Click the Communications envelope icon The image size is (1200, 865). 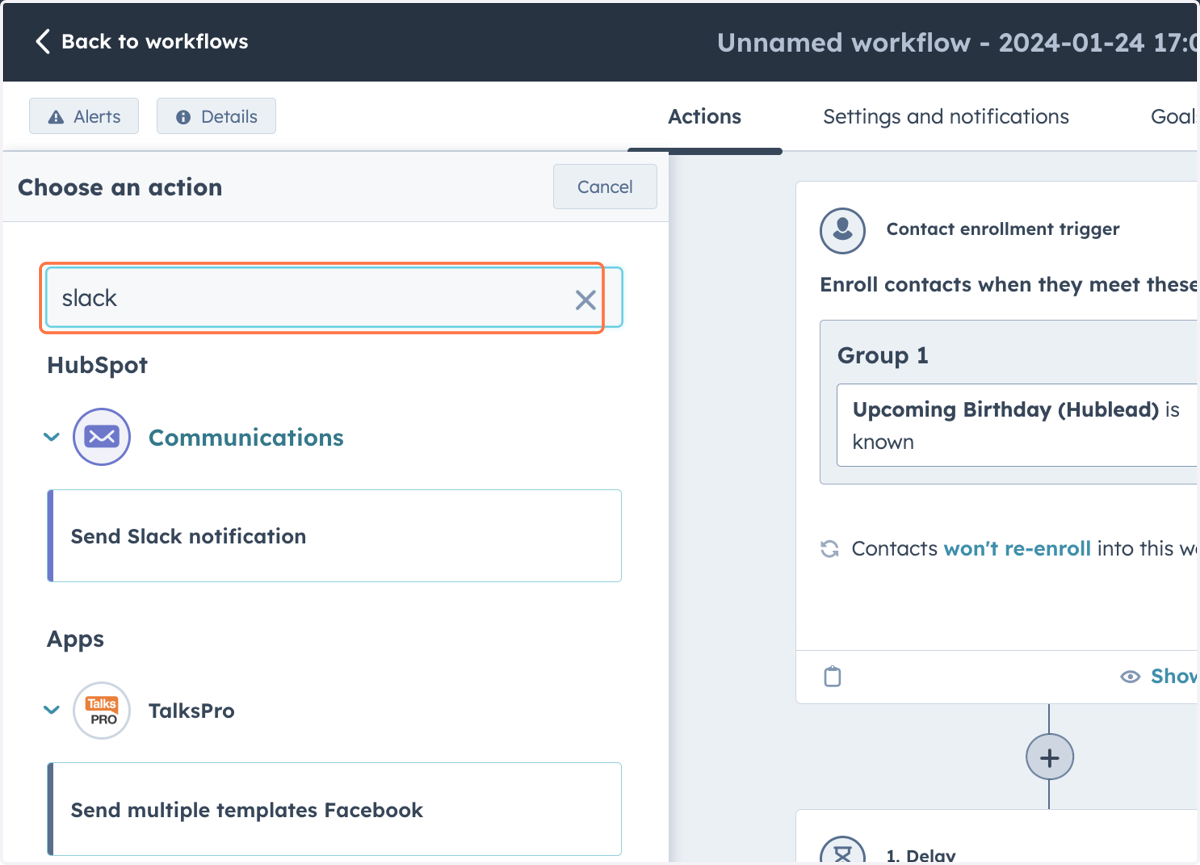pos(102,437)
